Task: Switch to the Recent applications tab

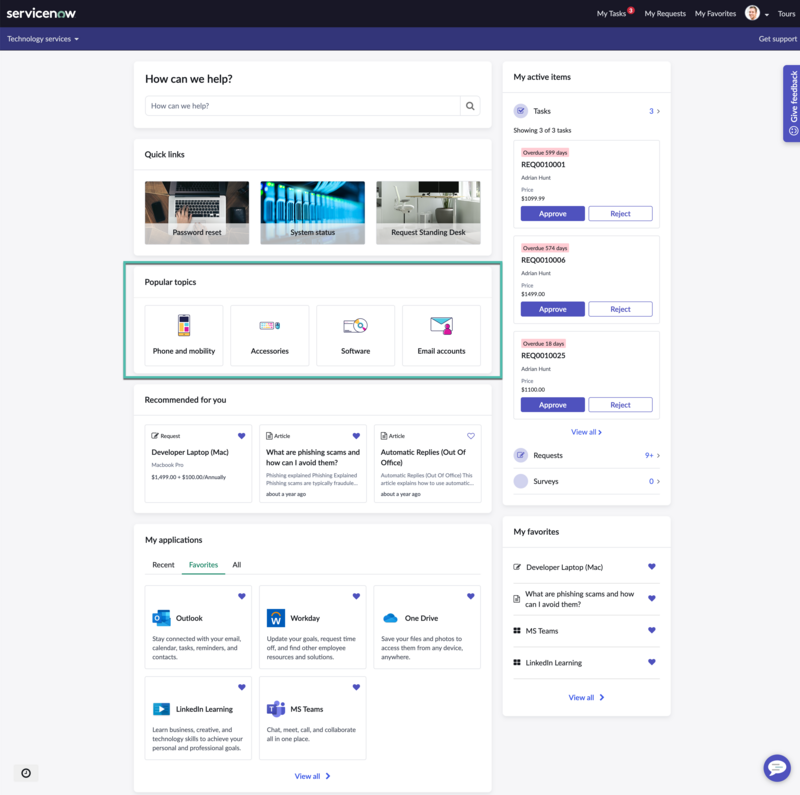Action: pyautogui.click(x=163, y=565)
